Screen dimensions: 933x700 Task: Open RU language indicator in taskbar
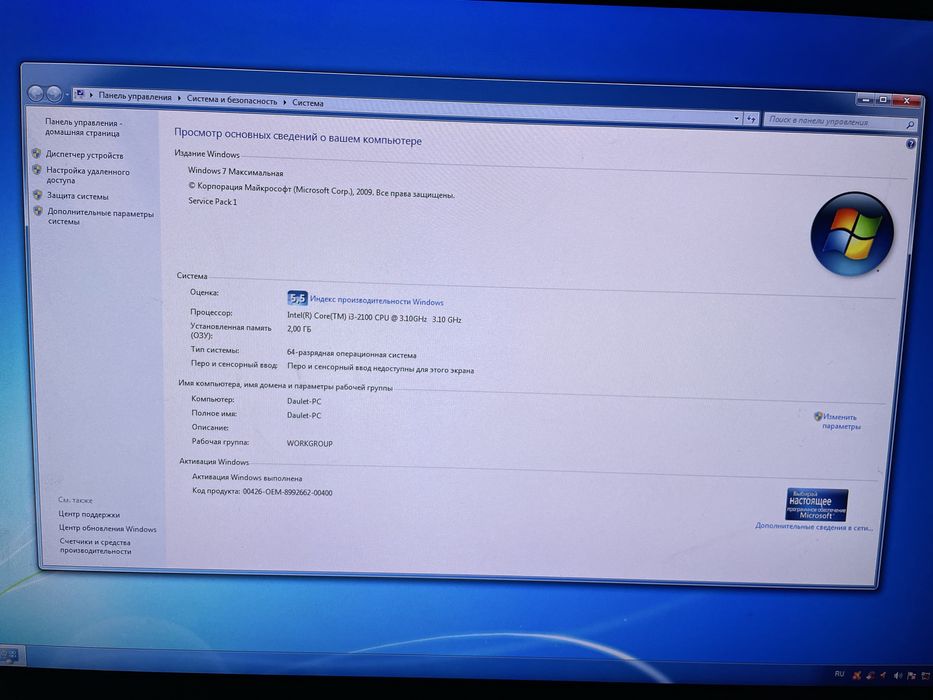(839, 674)
